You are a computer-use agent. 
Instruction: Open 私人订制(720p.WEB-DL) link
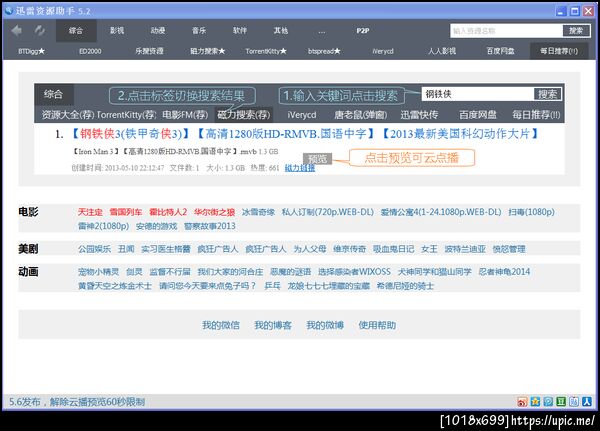[x=328, y=212]
